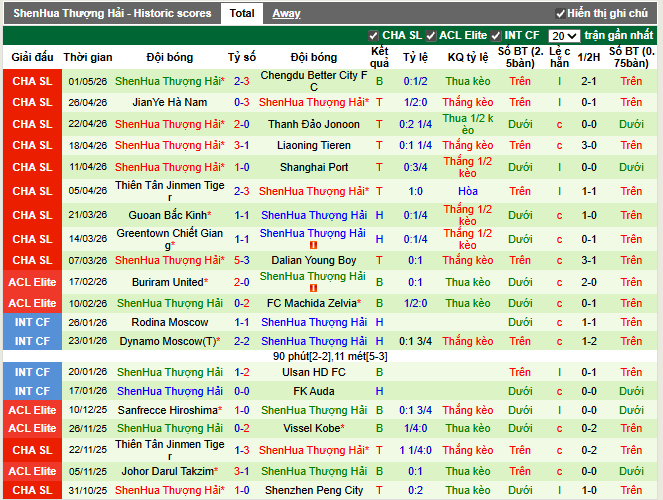Screen dimensions: 663x500
Task: Click ShenHua Thượng Hải - Historic scores title
Action: (112, 14)
